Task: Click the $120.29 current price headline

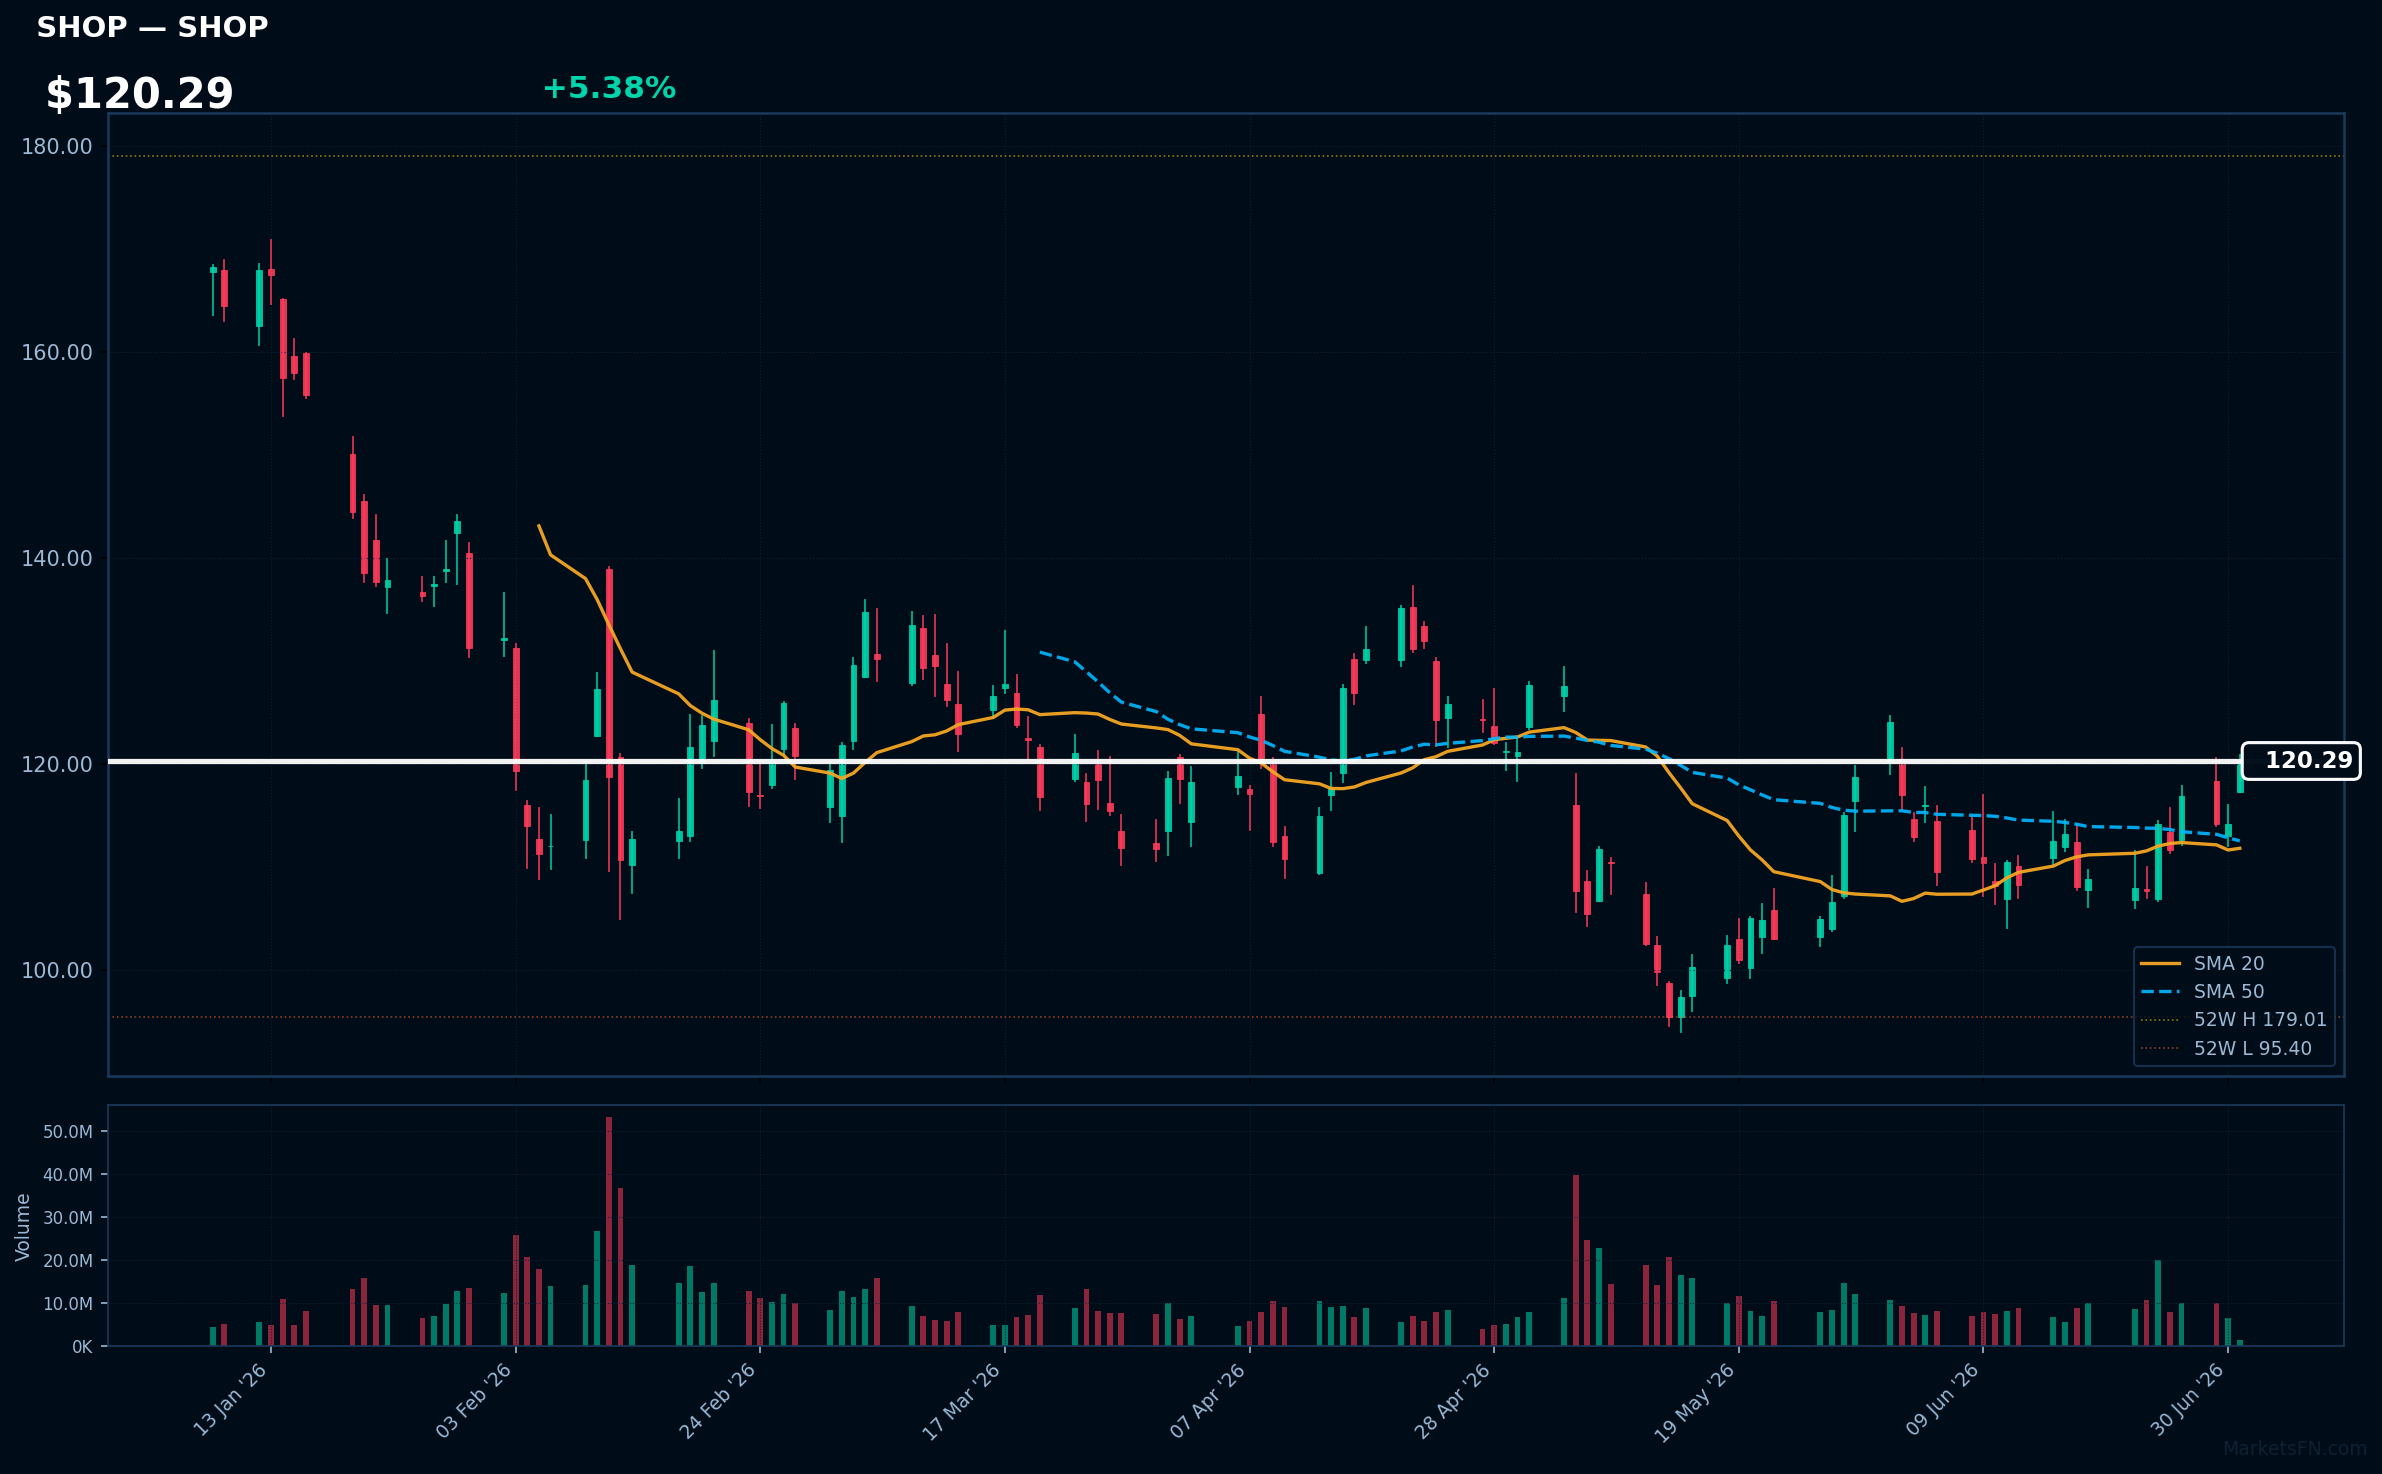Action: tap(139, 94)
